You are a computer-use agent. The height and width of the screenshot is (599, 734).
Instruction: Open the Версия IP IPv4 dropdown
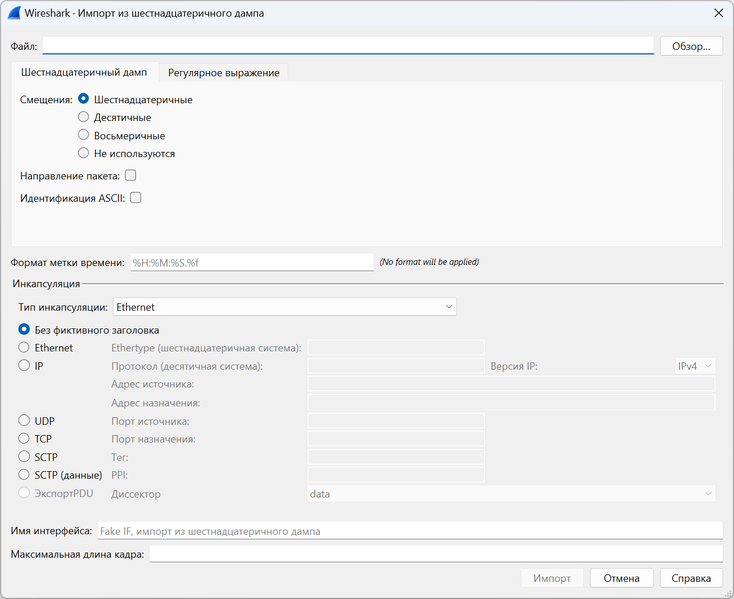point(695,366)
